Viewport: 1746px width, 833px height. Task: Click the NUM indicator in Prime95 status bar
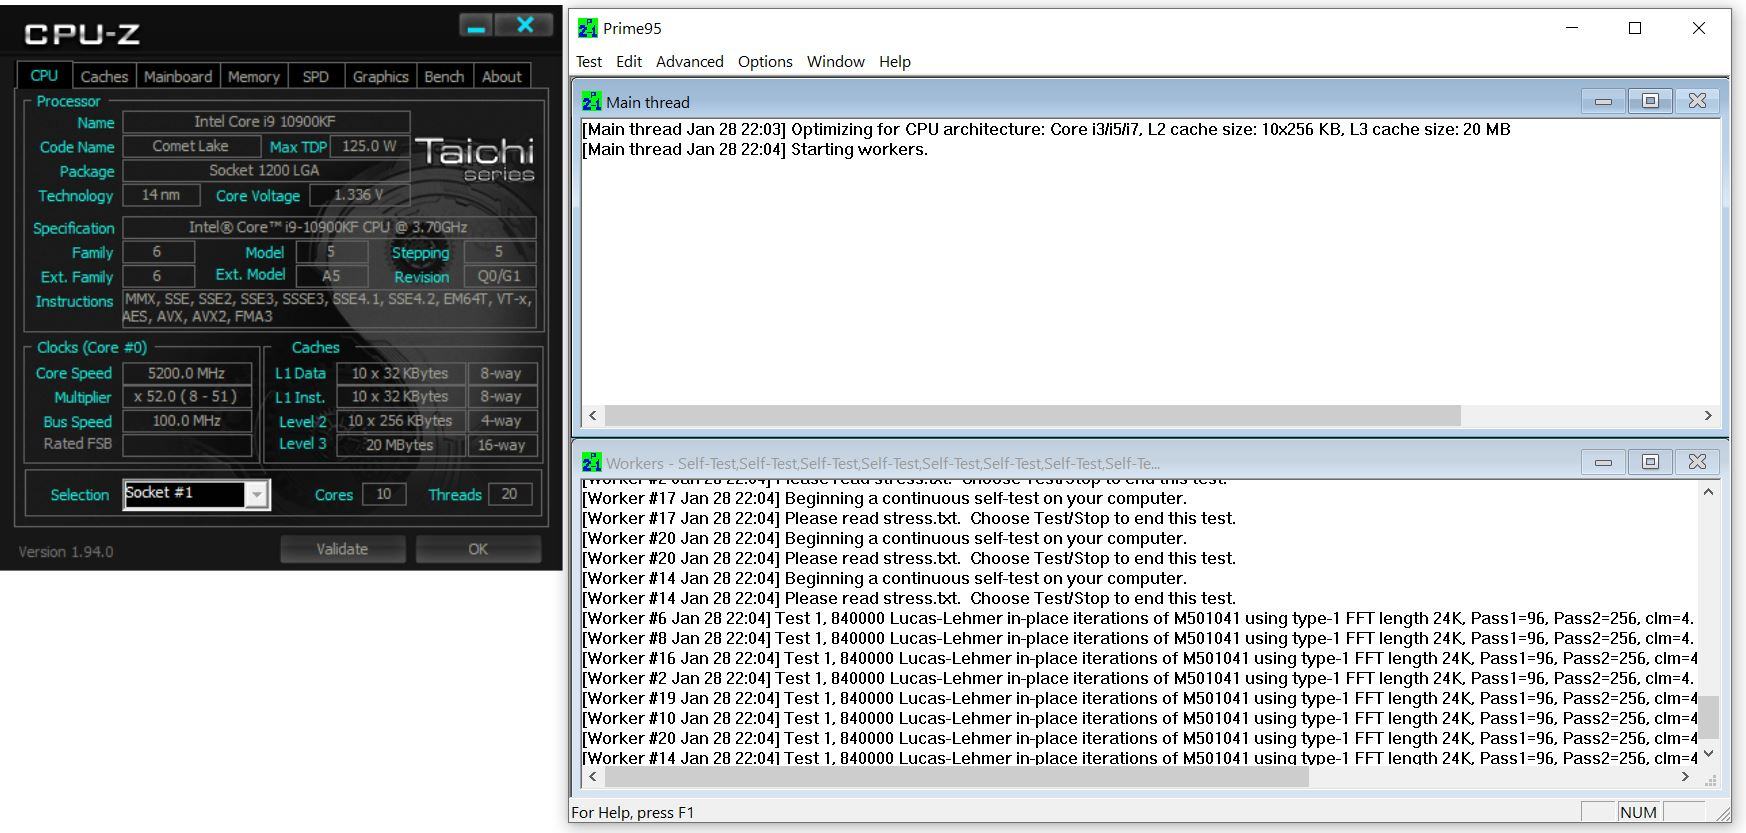coord(1637,812)
